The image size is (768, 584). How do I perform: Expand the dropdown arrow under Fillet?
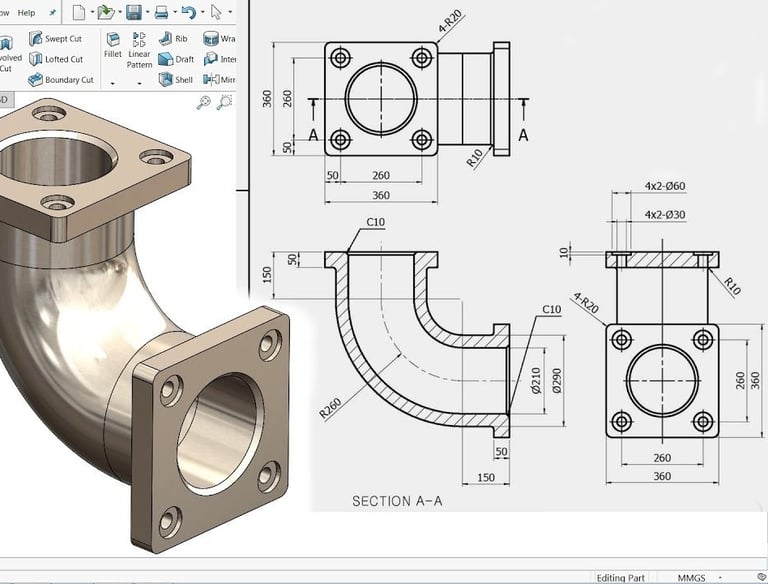click(113, 84)
